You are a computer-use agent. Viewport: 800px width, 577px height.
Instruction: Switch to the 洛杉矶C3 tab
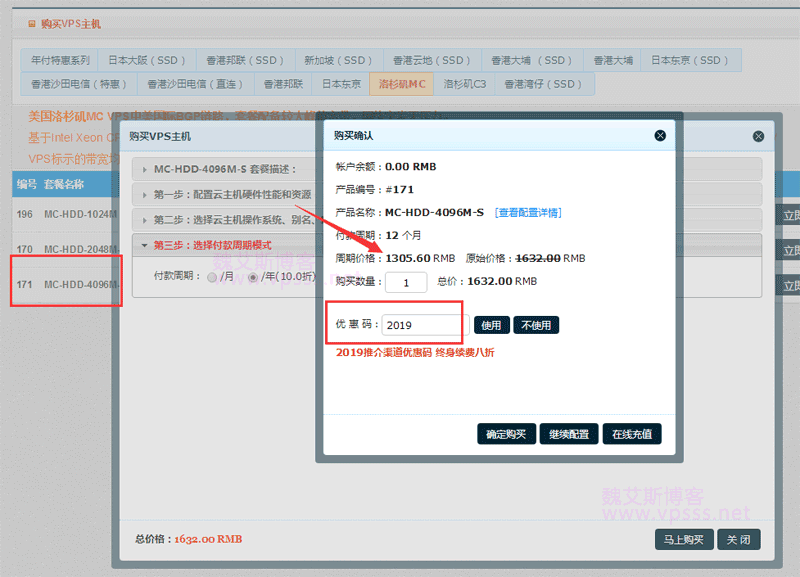click(x=464, y=84)
